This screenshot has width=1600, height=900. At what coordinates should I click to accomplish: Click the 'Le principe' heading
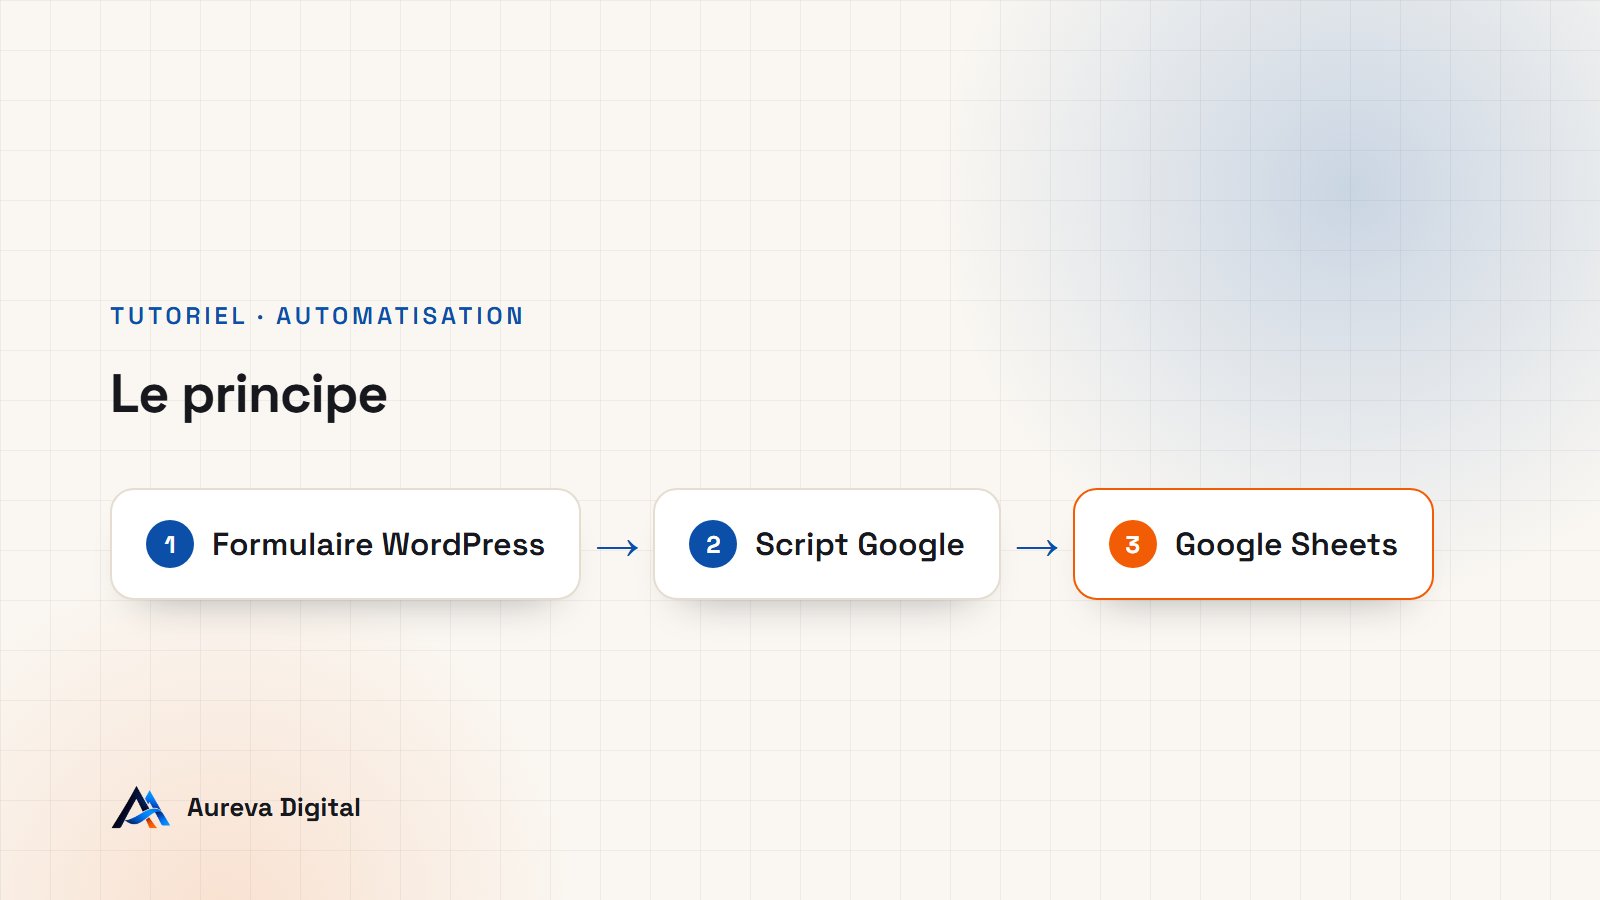point(249,395)
